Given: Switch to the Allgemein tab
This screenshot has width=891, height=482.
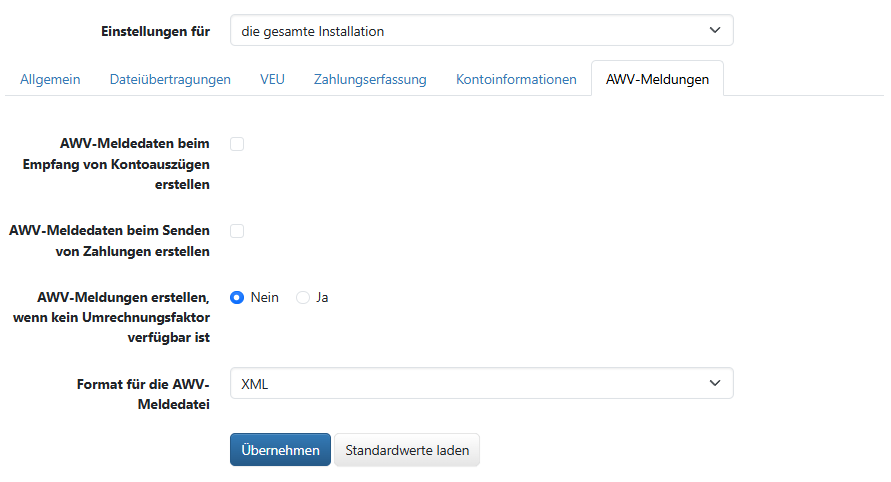Looking at the screenshot, I should coord(50,79).
